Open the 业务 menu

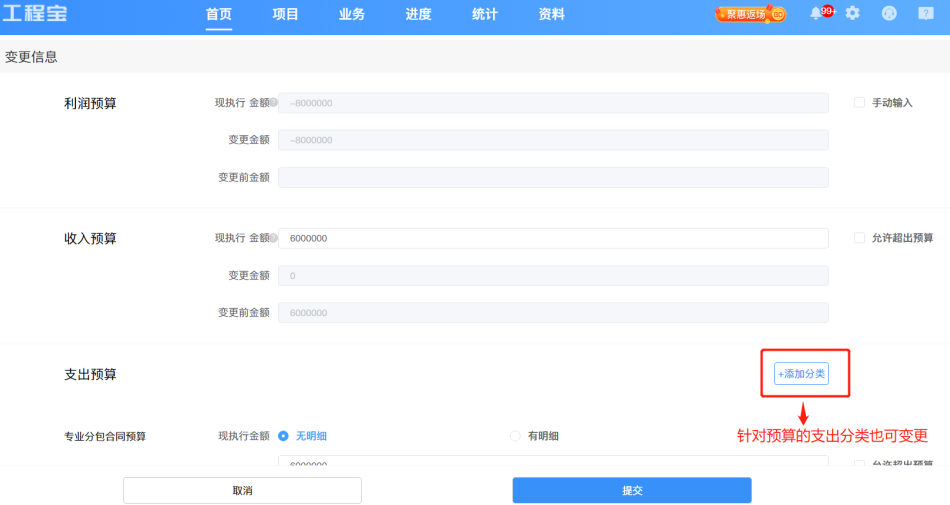click(352, 14)
